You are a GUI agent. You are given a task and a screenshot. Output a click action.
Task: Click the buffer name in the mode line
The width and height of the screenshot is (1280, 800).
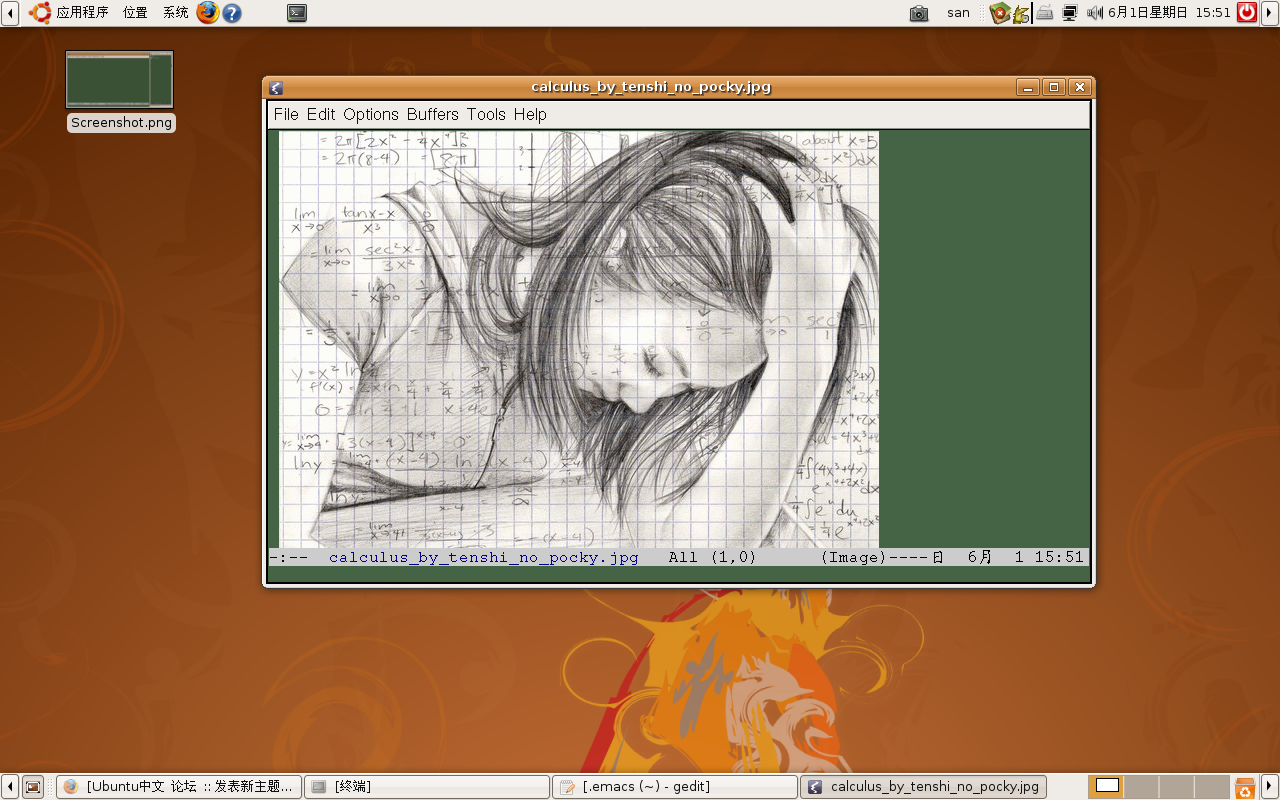coord(483,557)
